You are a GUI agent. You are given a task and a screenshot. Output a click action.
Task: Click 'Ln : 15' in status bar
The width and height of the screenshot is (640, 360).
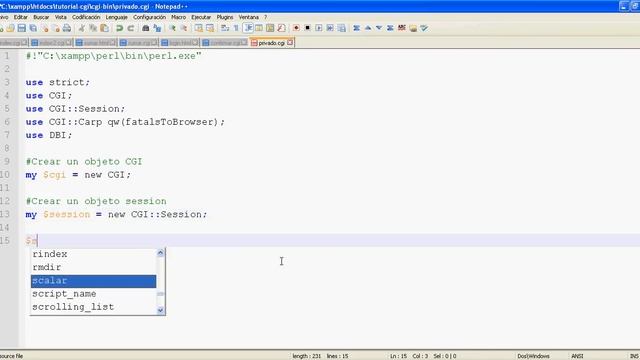click(398, 356)
